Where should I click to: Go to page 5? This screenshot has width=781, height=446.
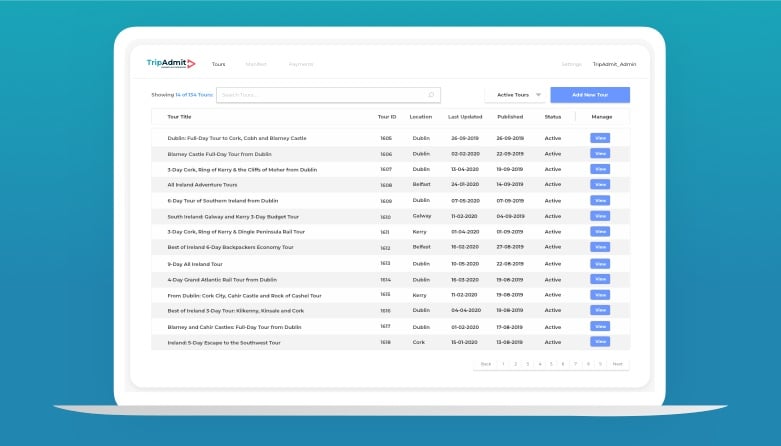click(x=551, y=364)
